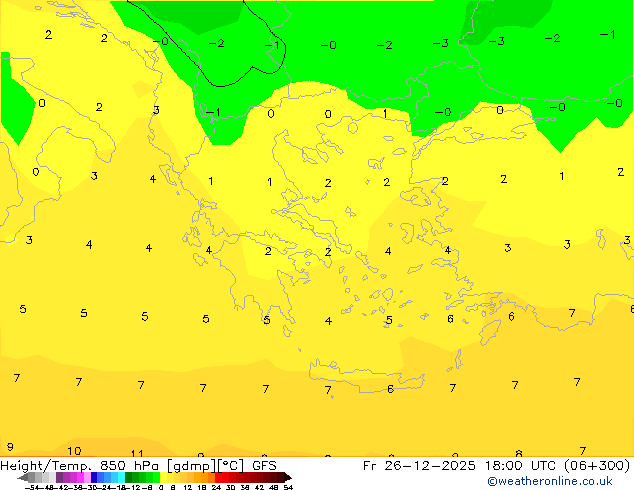The image size is (634, 490).
Task: Select the magenta swatch in the color bar
Action: coord(80,477)
